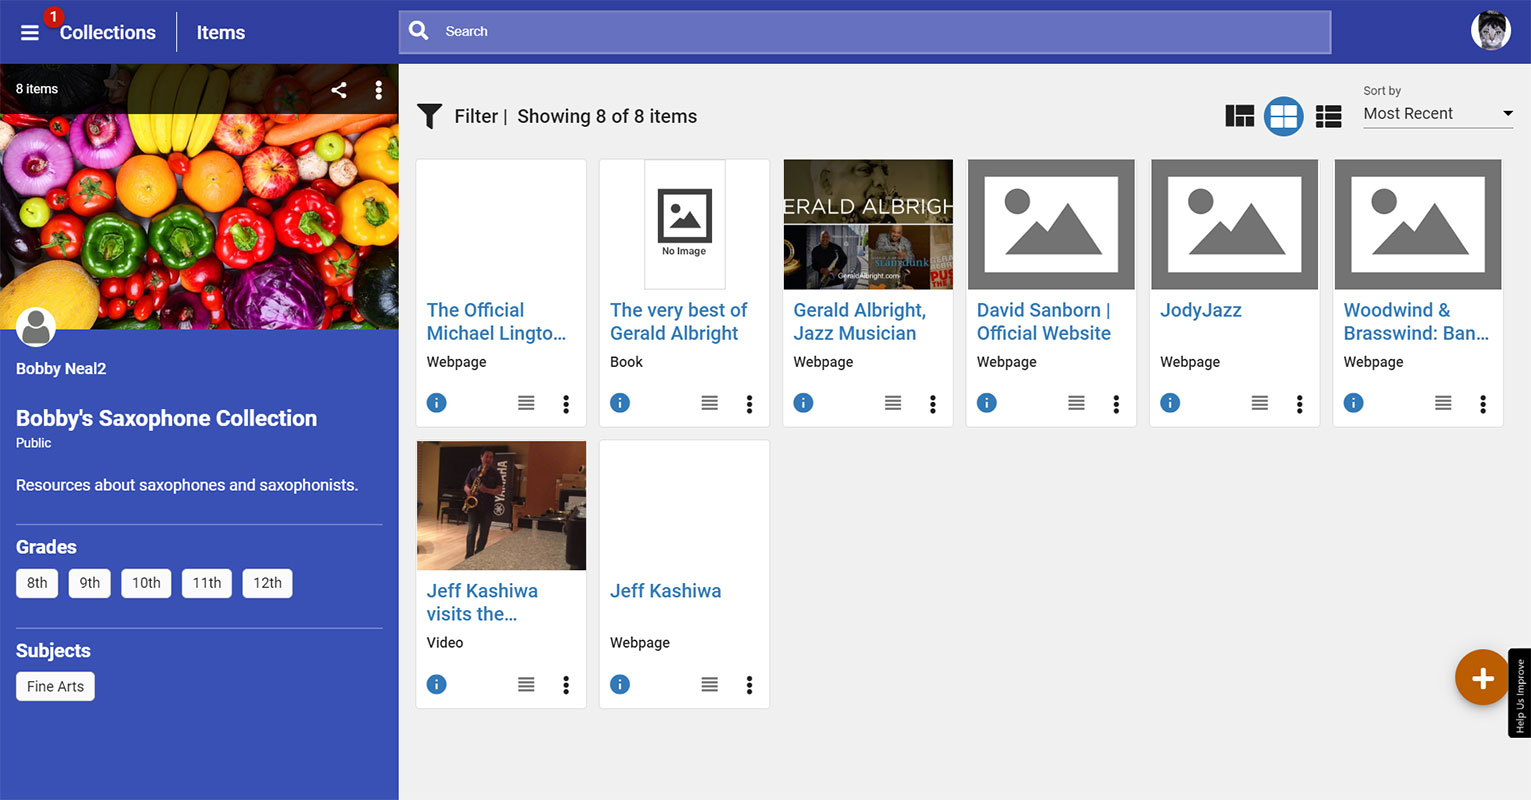Click the Filter funnel icon
This screenshot has height=800, width=1531.
429,116
